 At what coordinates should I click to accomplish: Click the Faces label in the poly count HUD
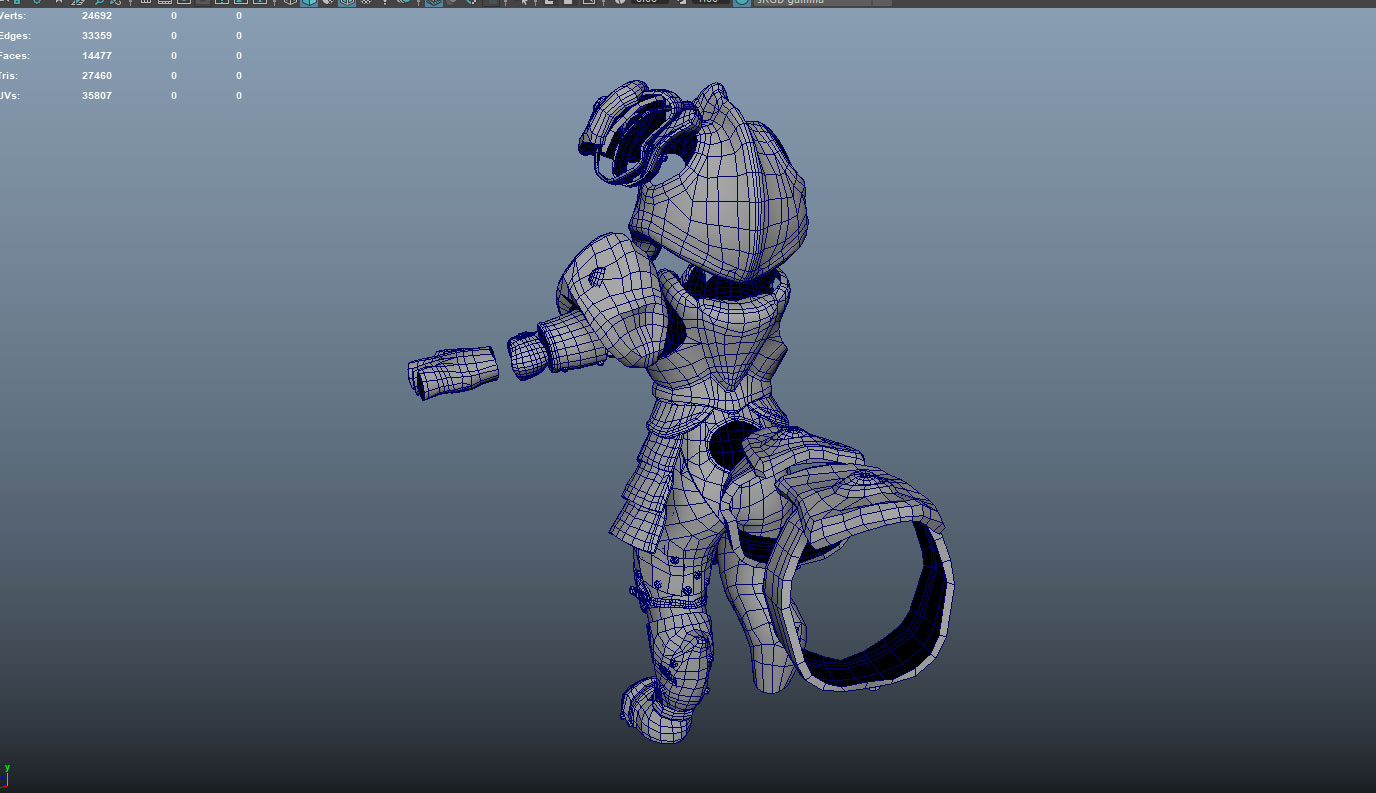coord(15,56)
